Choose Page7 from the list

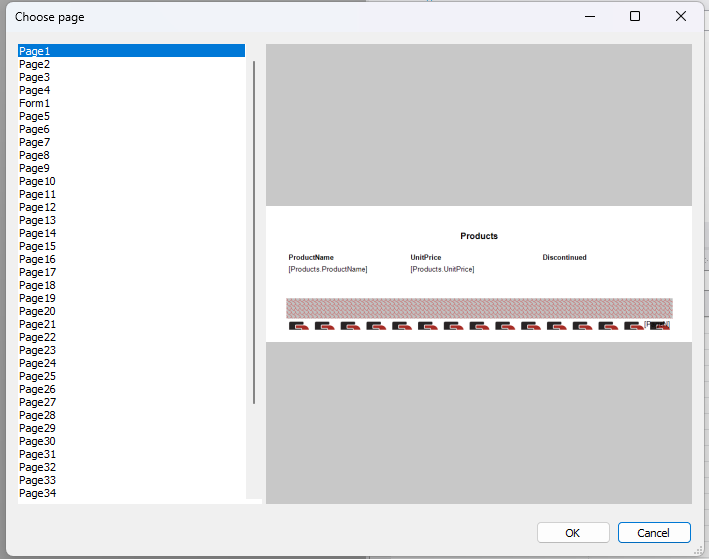pyautogui.click(x=35, y=142)
